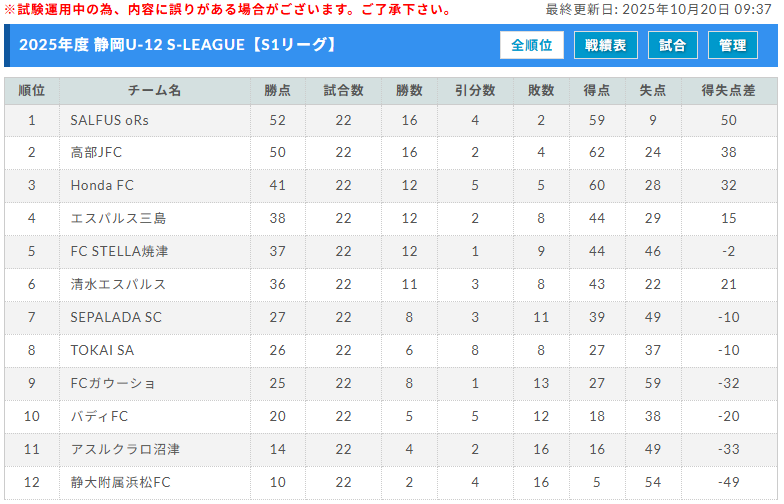Viewport: 784px width, 504px height.
Task: Open the Honda FC team row
Action: 102,186
